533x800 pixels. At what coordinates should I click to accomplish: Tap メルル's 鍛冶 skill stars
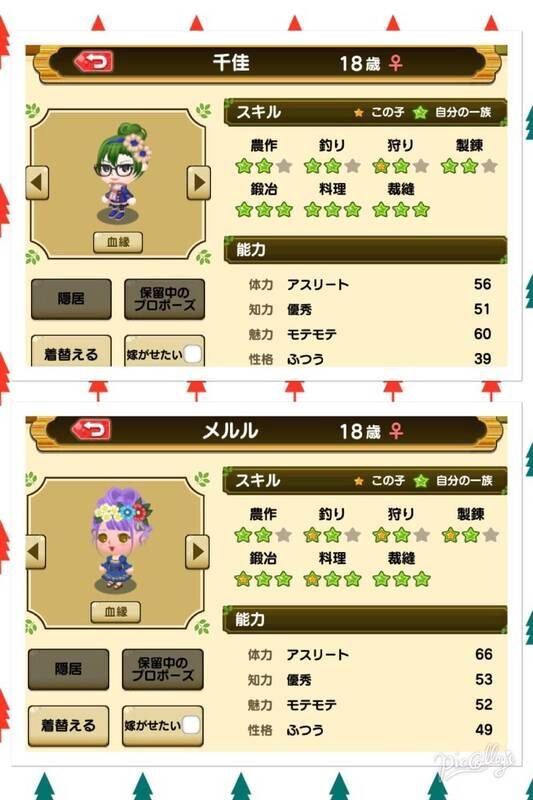click(x=263, y=579)
